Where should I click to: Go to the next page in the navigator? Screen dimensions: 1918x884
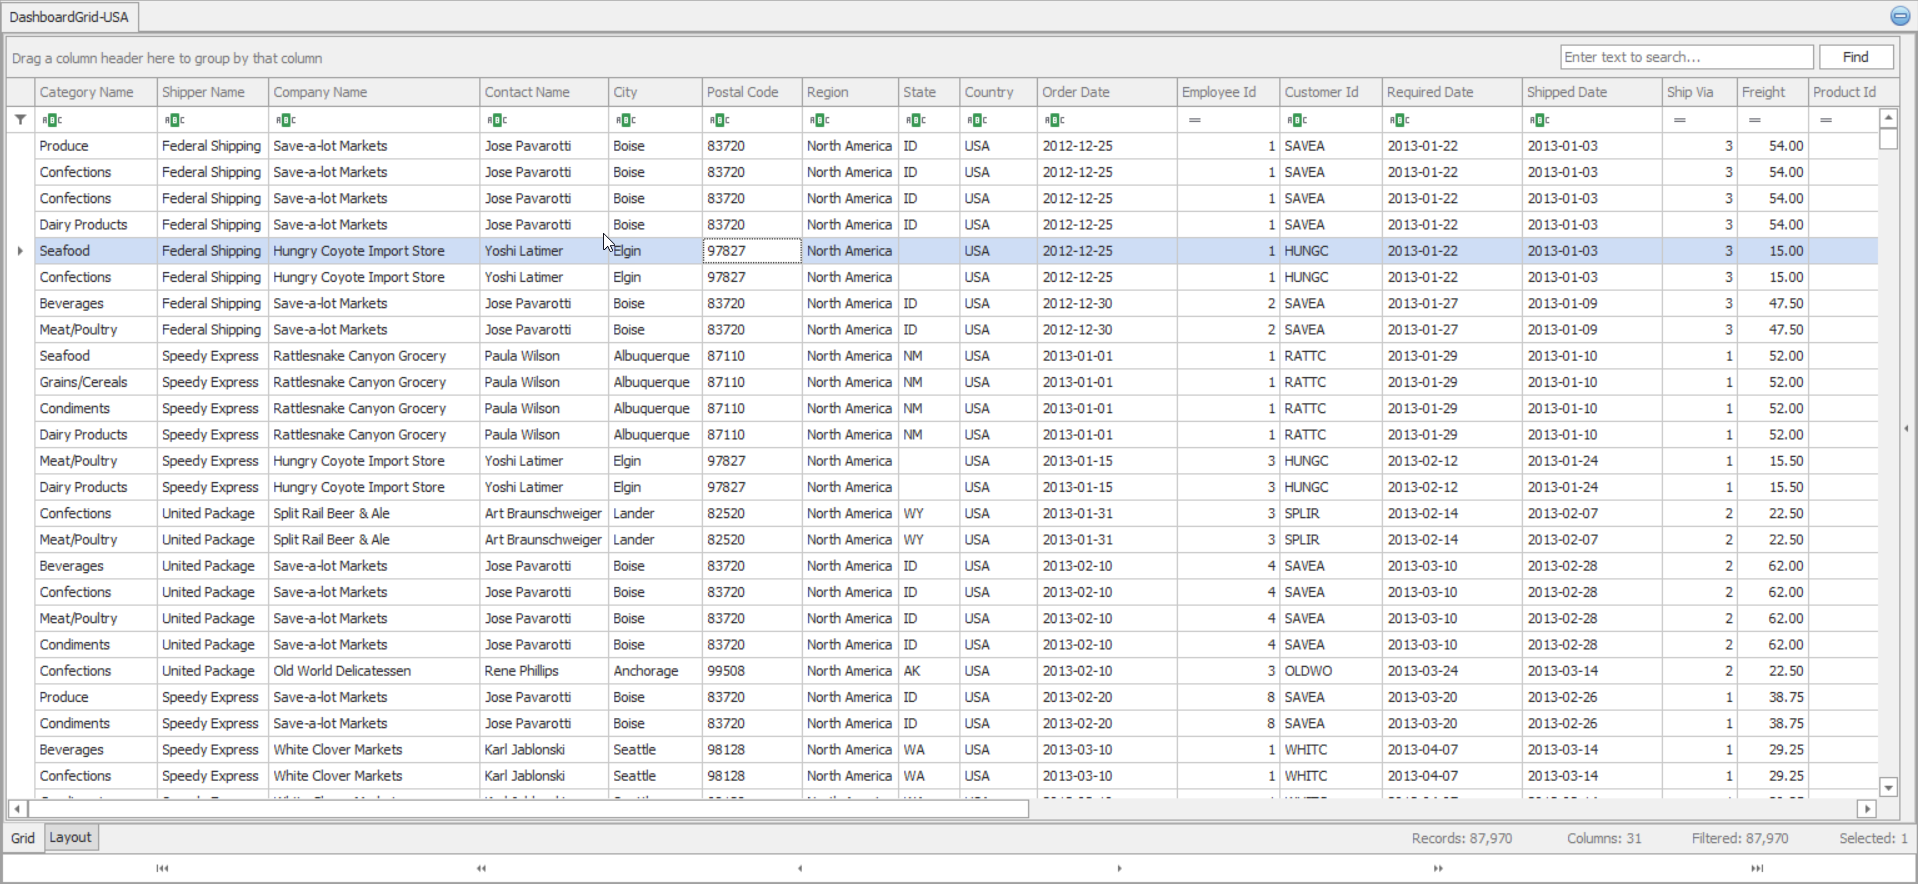tap(1437, 868)
